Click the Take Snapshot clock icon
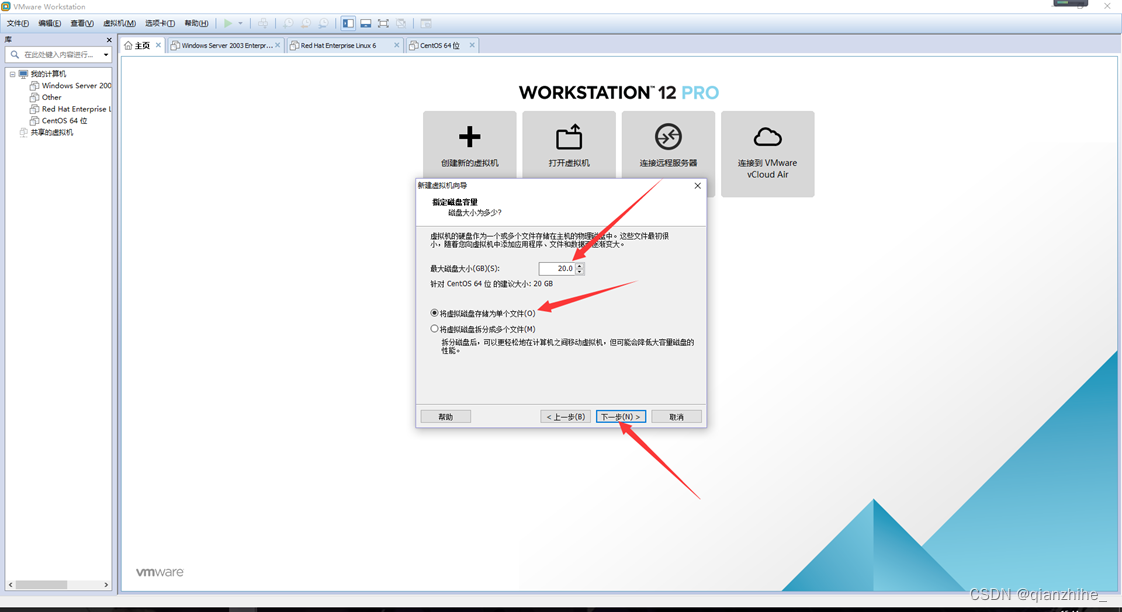Image resolution: width=1122 pixels, height=612 pixels. coord(288,23)
